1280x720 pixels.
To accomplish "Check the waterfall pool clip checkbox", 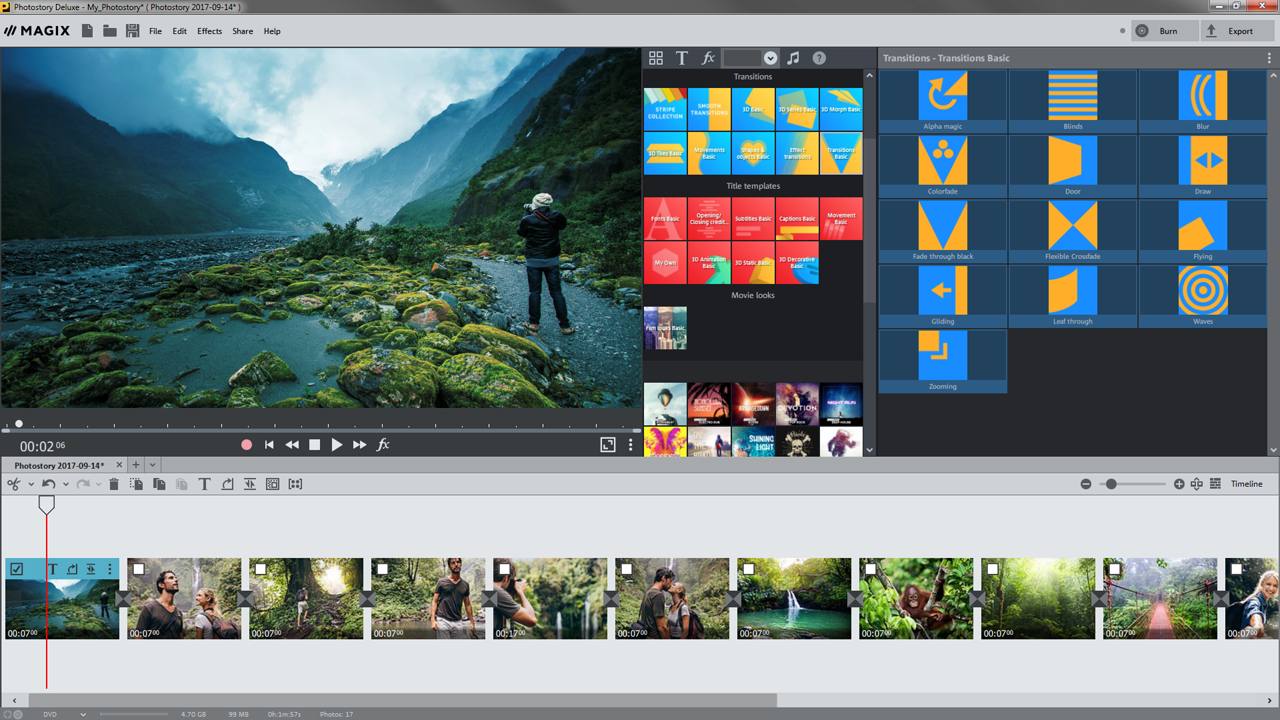I will 748,569.
